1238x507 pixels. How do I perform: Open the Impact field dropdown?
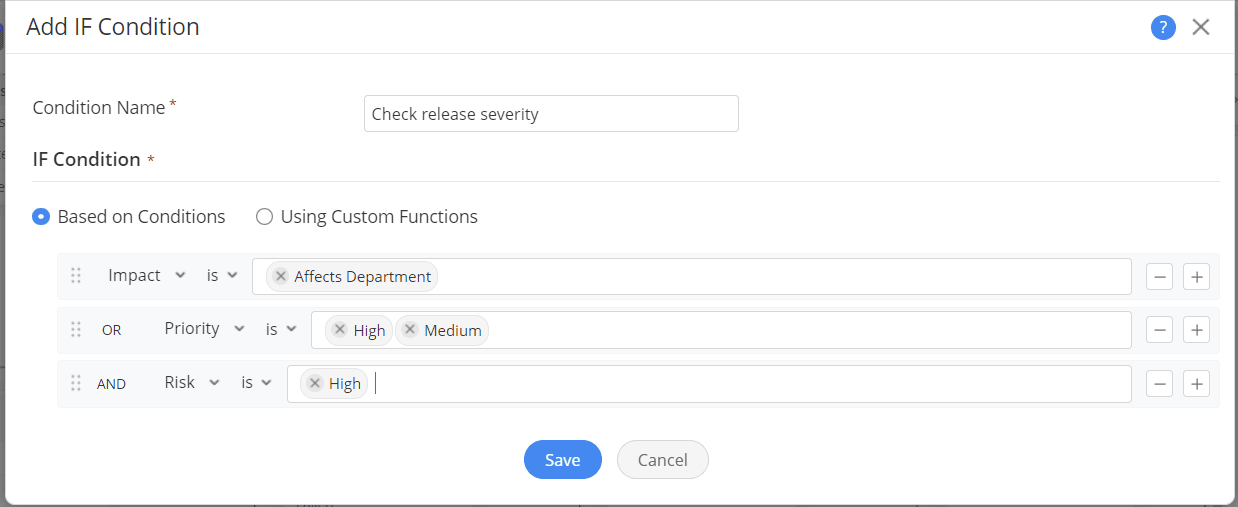(x=146, y=276)
